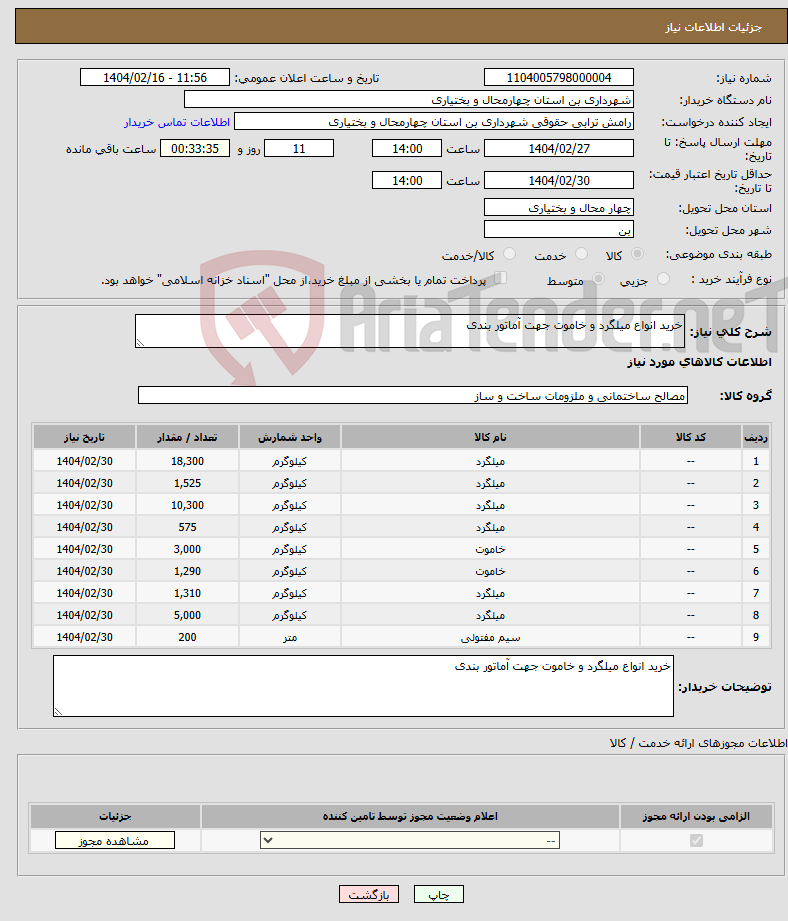788x921 pixels.
Task: Click the چاپ print button
Action: point(439,895)
